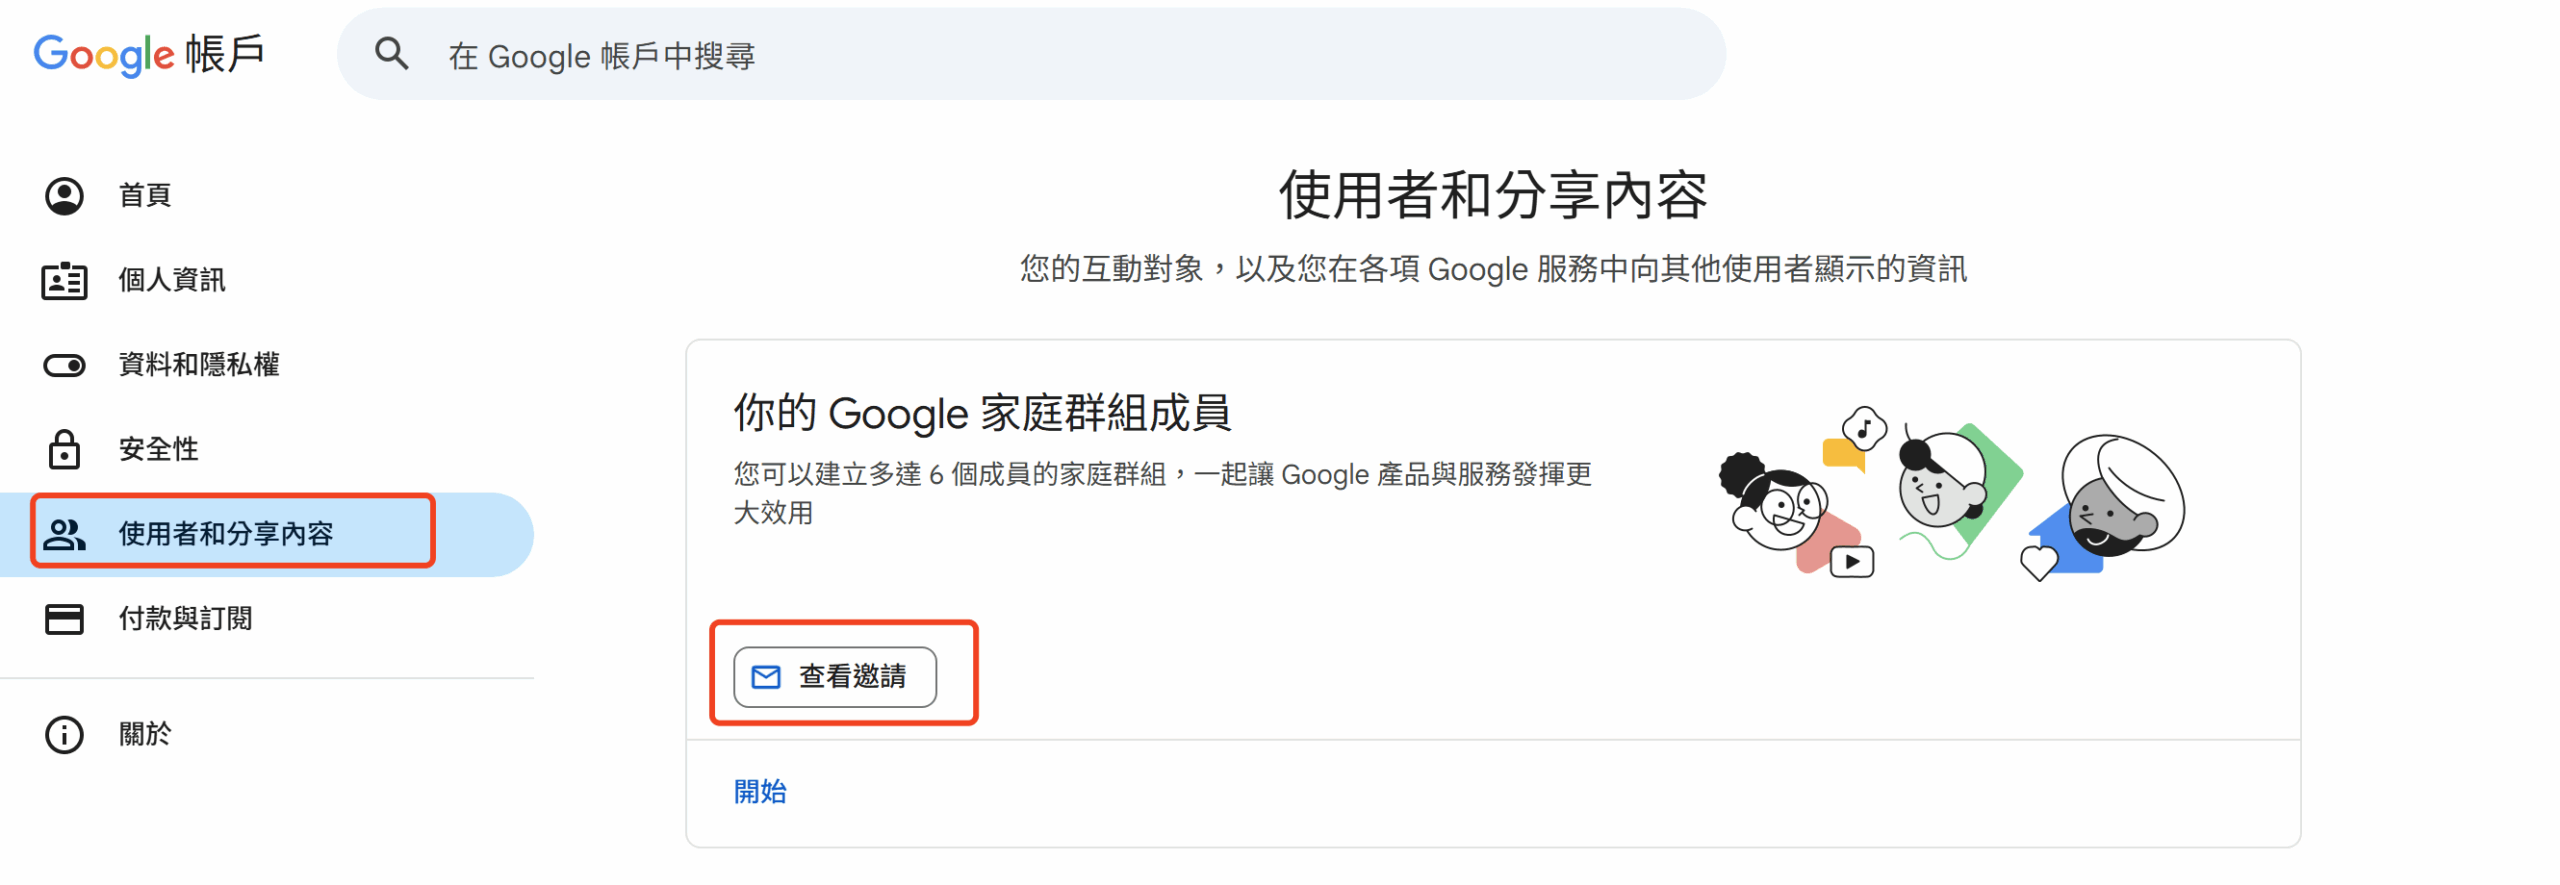Click the 付款與訂閱 credit card icon

[64, 619]
